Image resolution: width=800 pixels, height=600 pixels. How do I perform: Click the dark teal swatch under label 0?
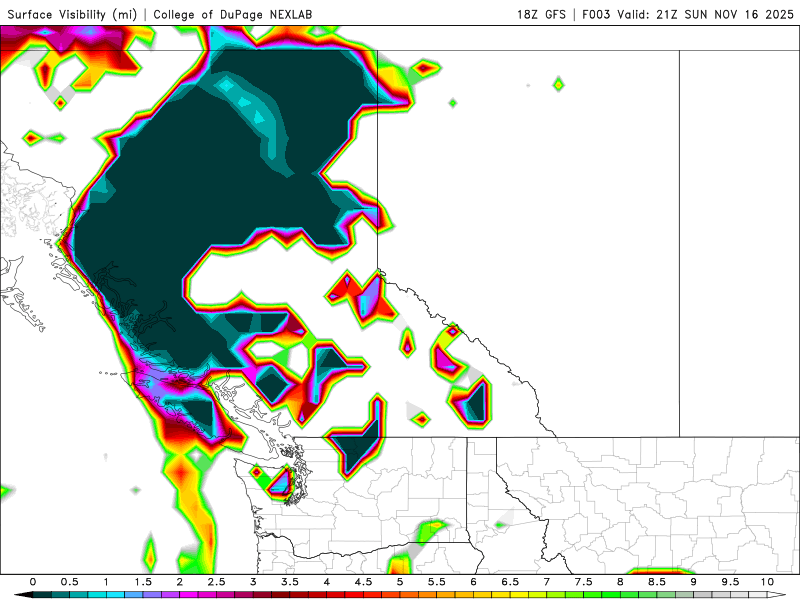pyautogui.click(x=42, y=595)
